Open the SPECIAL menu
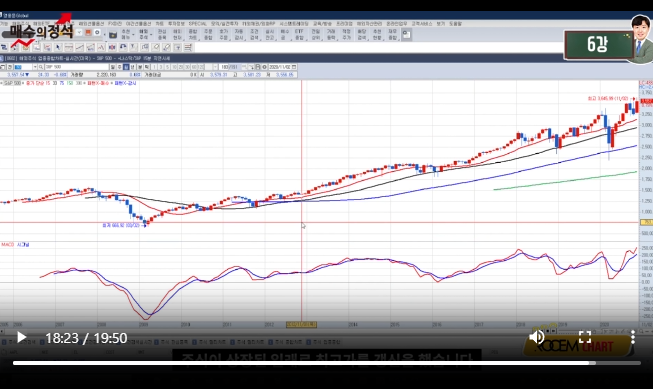Viewport: 653px width, 389px height. 197,24
